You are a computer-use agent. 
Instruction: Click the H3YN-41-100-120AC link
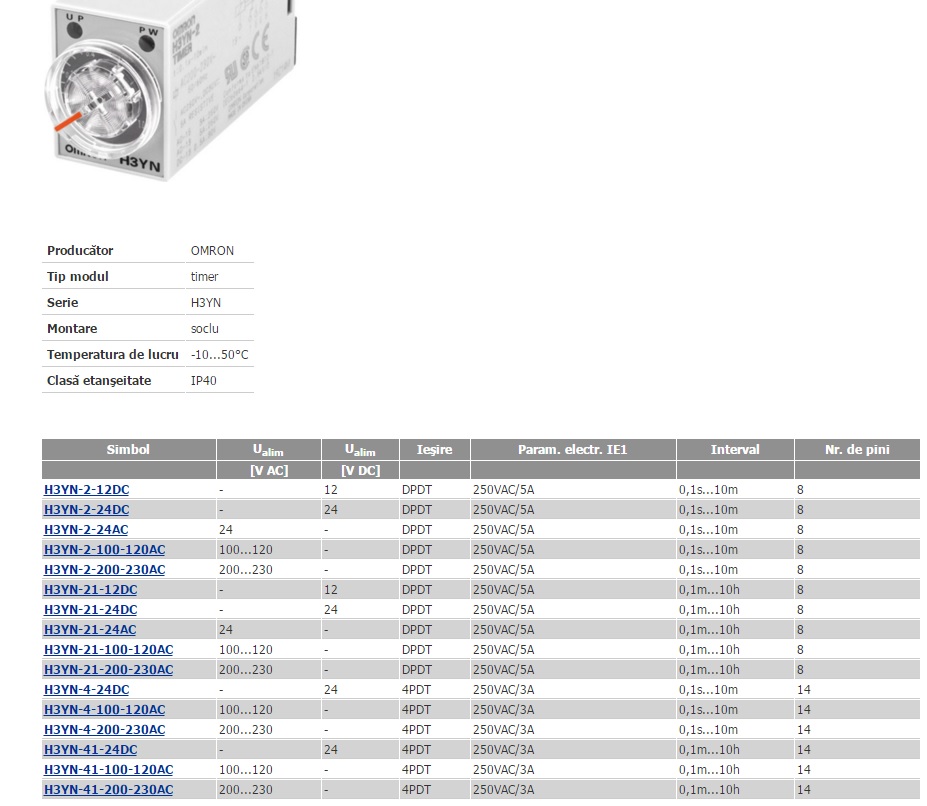[x=108, y=770]
